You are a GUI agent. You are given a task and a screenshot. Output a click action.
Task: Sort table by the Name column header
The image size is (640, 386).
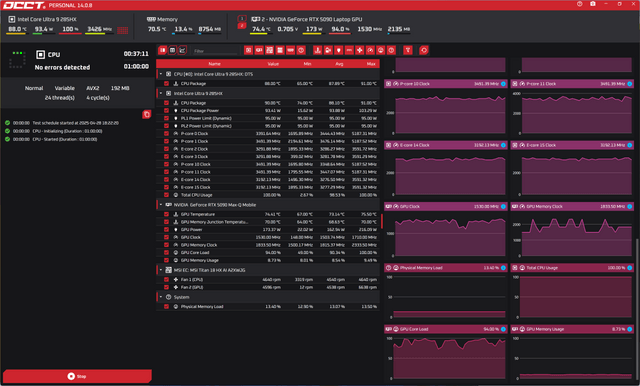[214, 64]
